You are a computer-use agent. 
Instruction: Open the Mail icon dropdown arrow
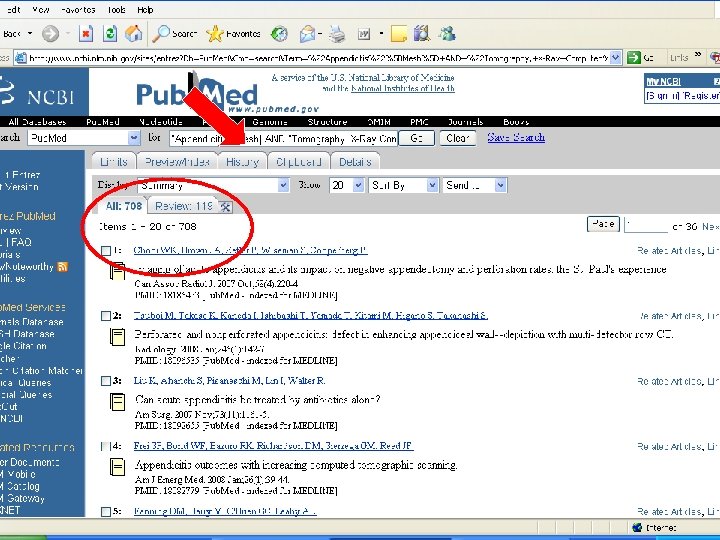click(320, 34)
